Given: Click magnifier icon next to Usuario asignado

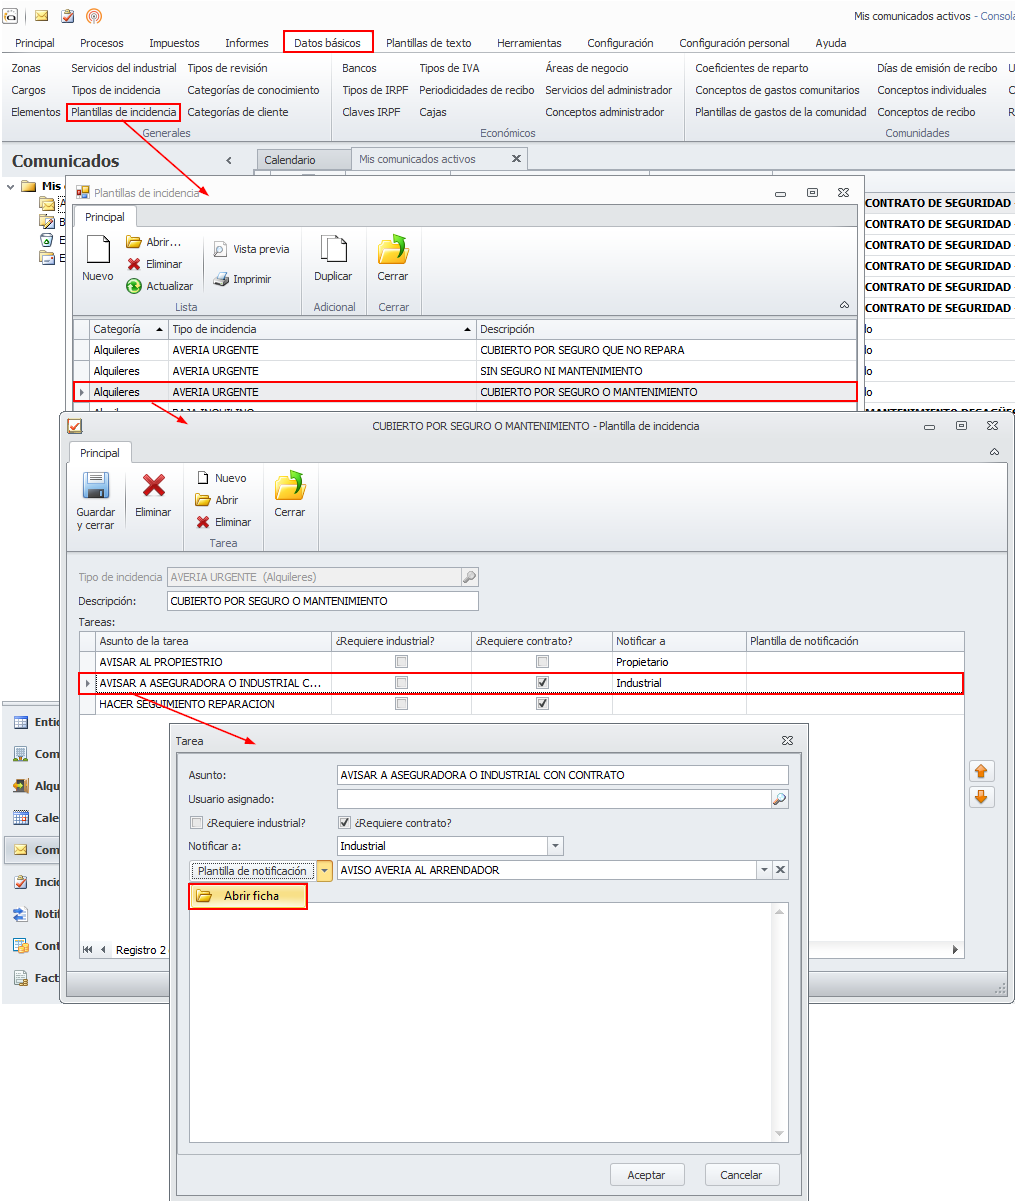Looking at the screenshot, I should (779, 799).
